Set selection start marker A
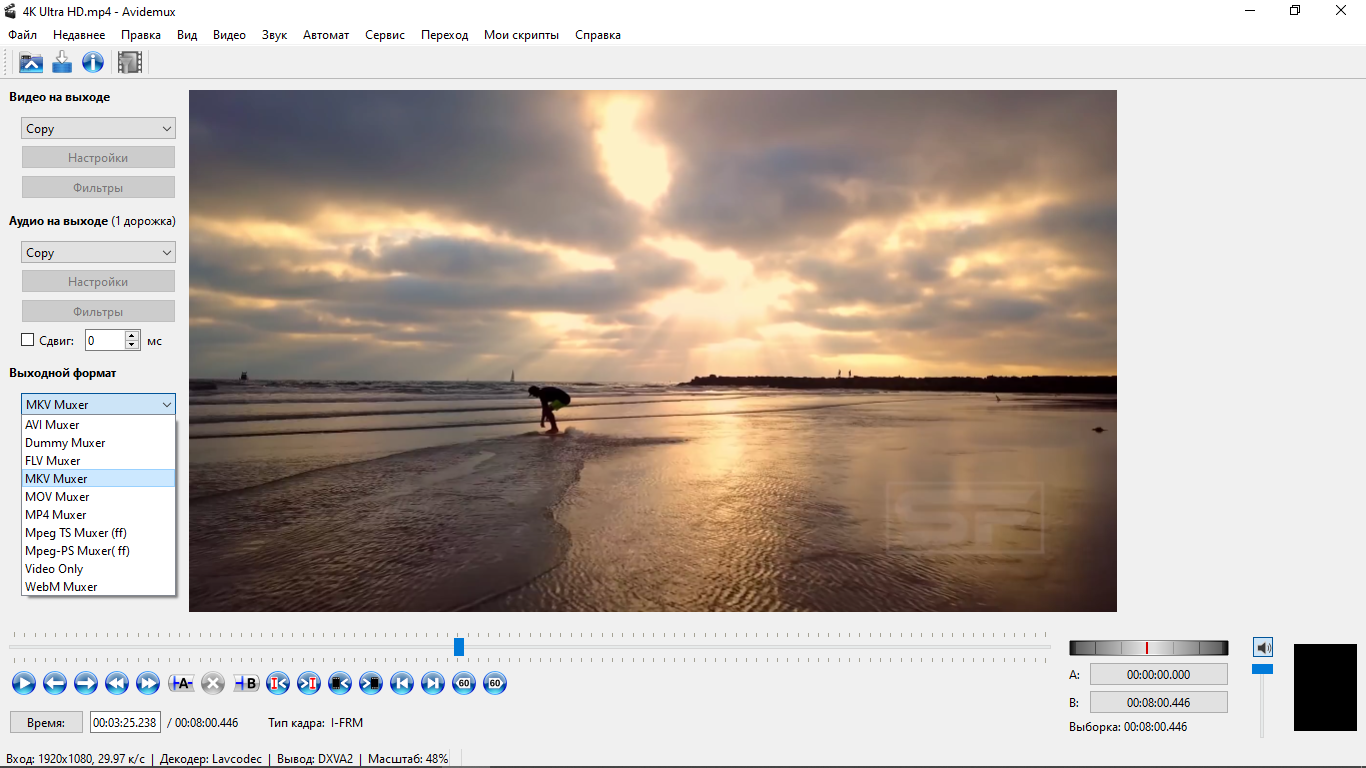Screen dimensions: 1366x768 point(181,683)
